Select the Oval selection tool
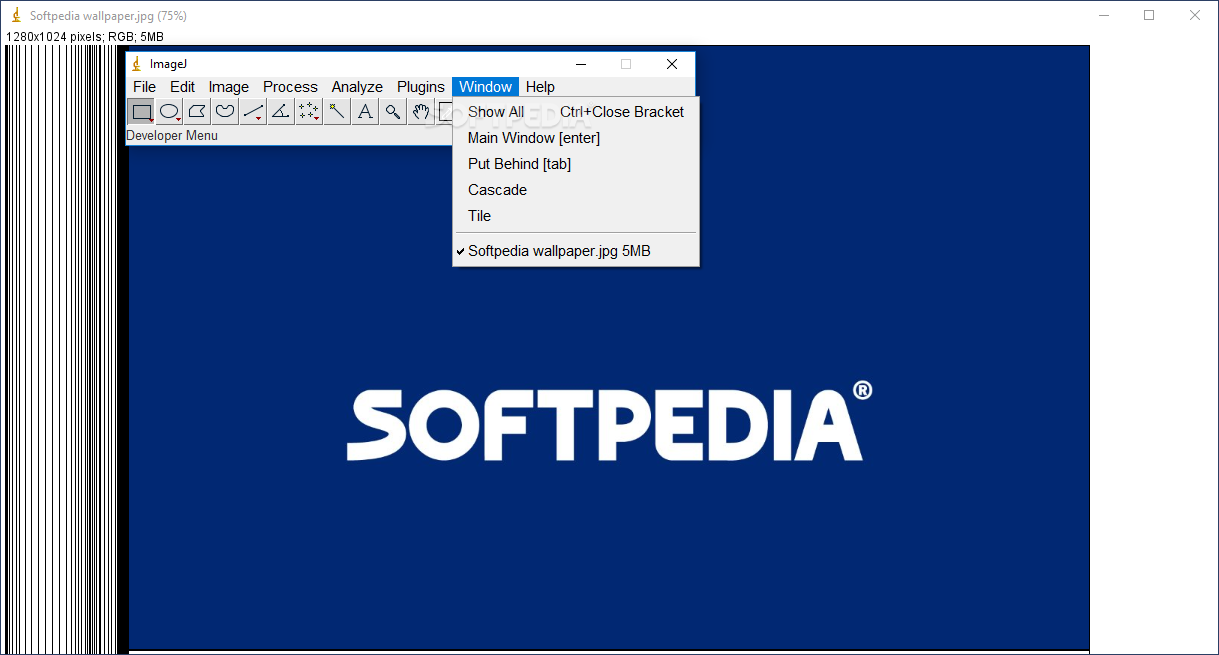The width and height of the screenshot is (1219, 655). tap(170, 112)
